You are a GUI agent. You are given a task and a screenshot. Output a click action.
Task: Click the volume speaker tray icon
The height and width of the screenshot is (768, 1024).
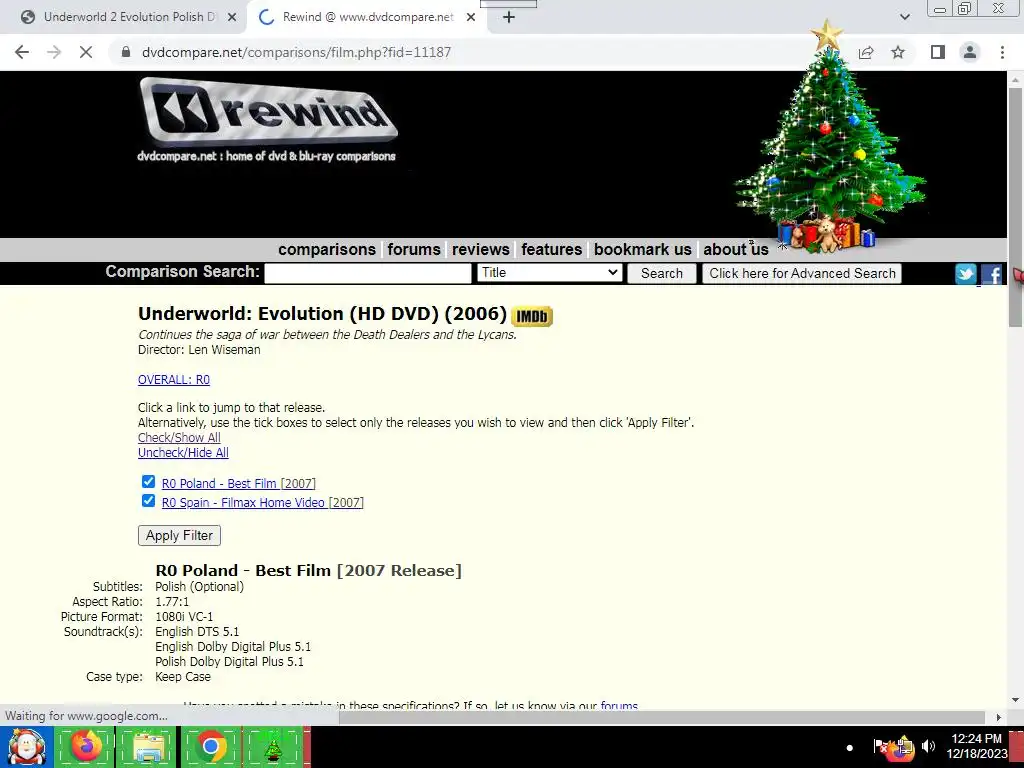(928, 746)
